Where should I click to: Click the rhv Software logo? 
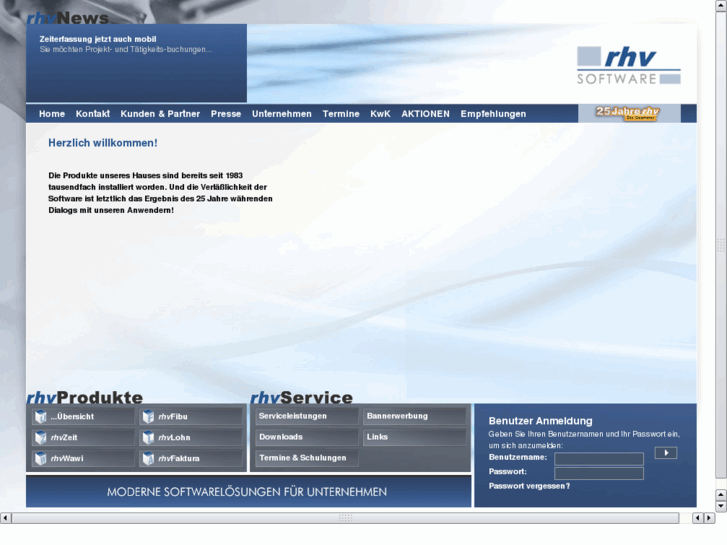tap(629, 65)
